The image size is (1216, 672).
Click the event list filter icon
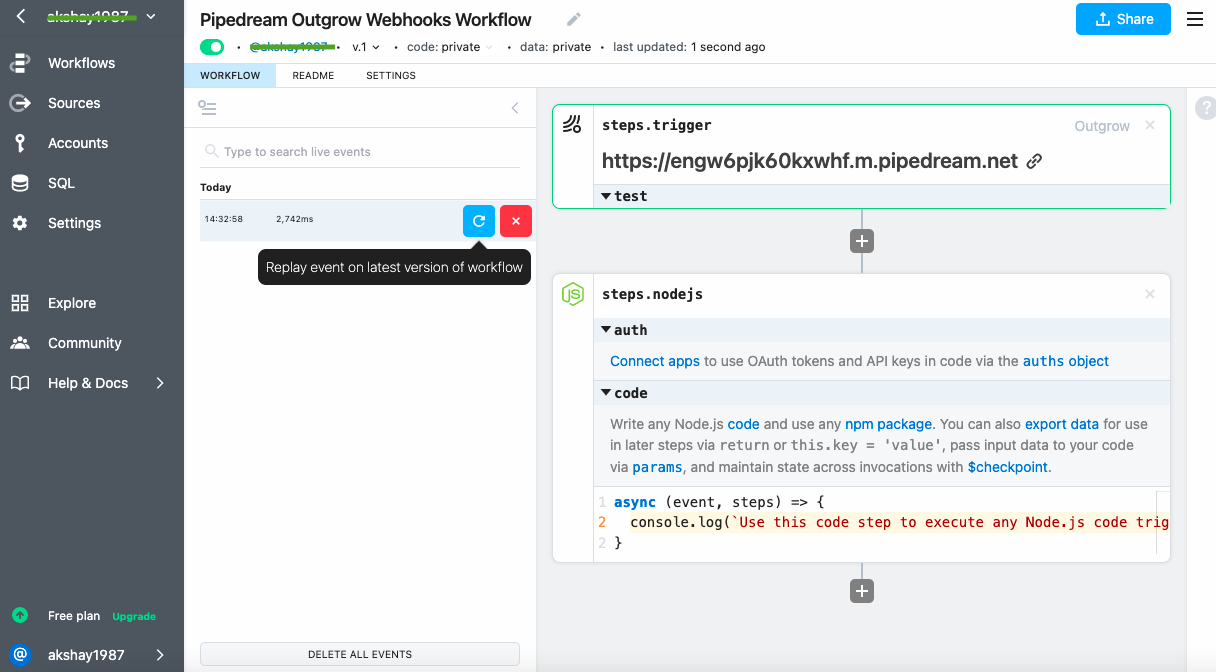(208, 107)
